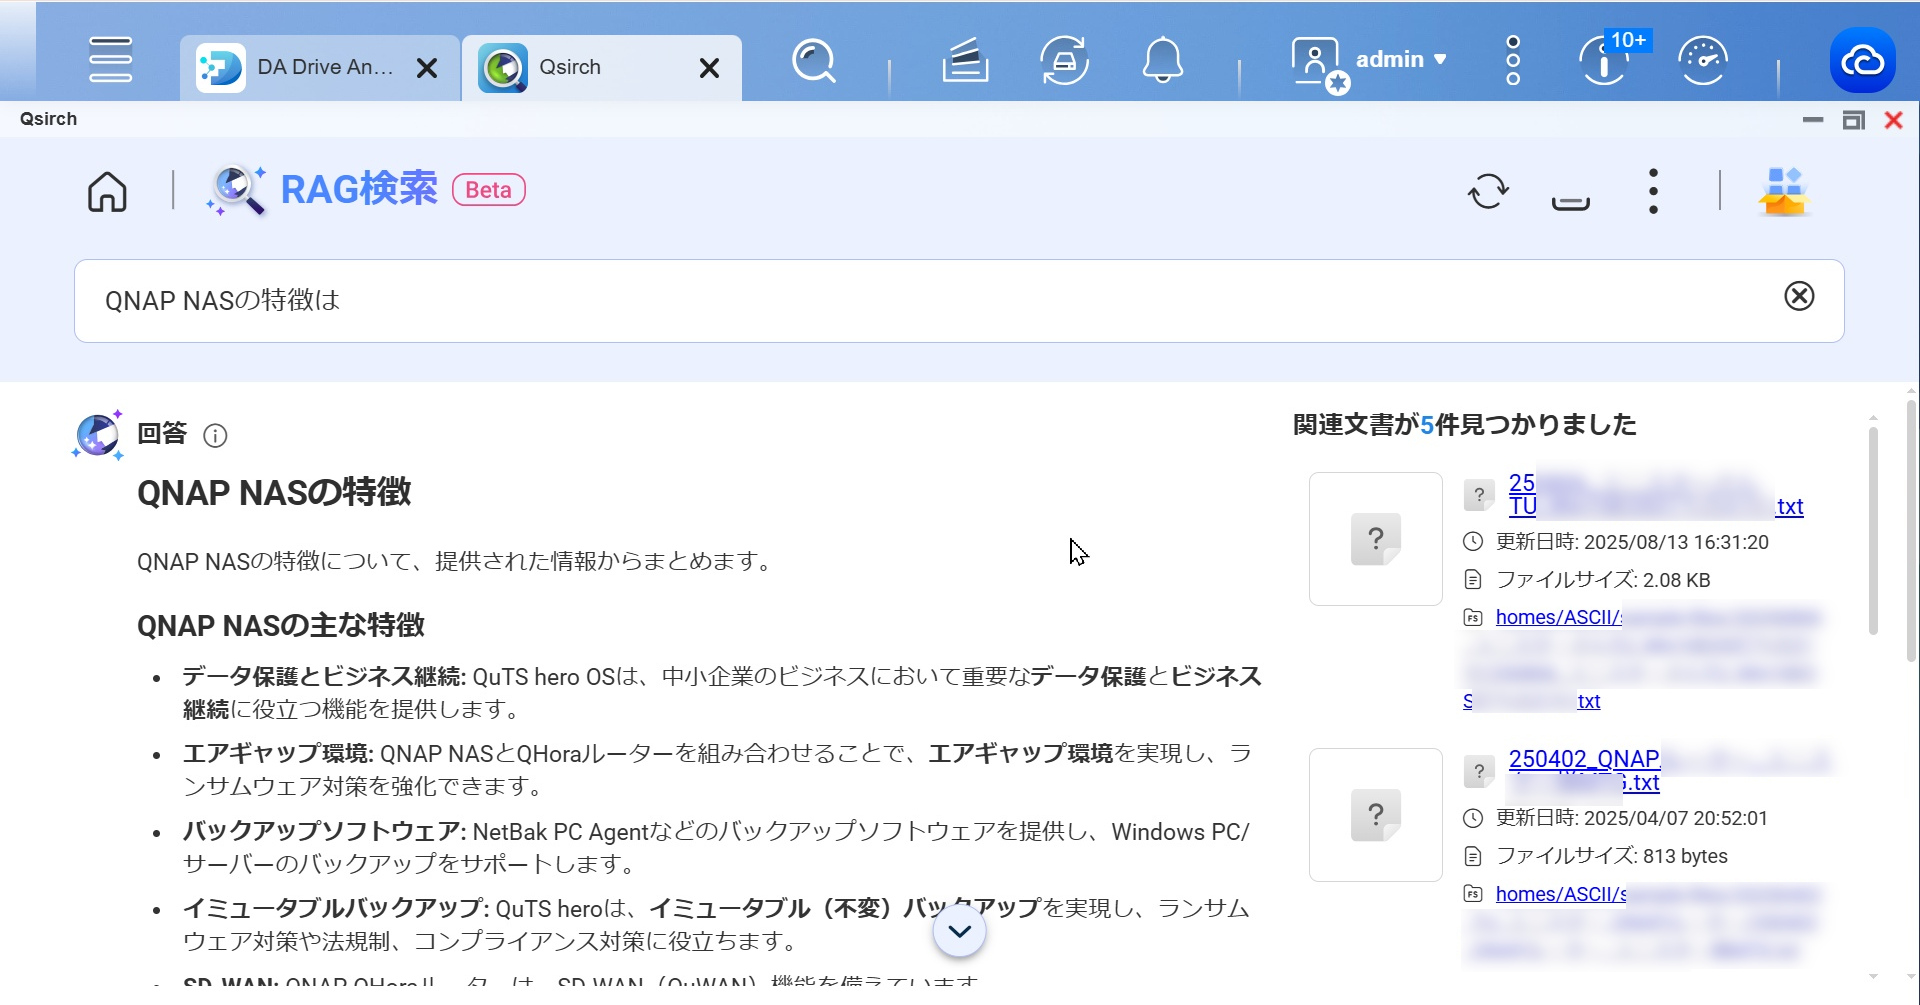Open the top bar more options dots

pos(1513,60)
